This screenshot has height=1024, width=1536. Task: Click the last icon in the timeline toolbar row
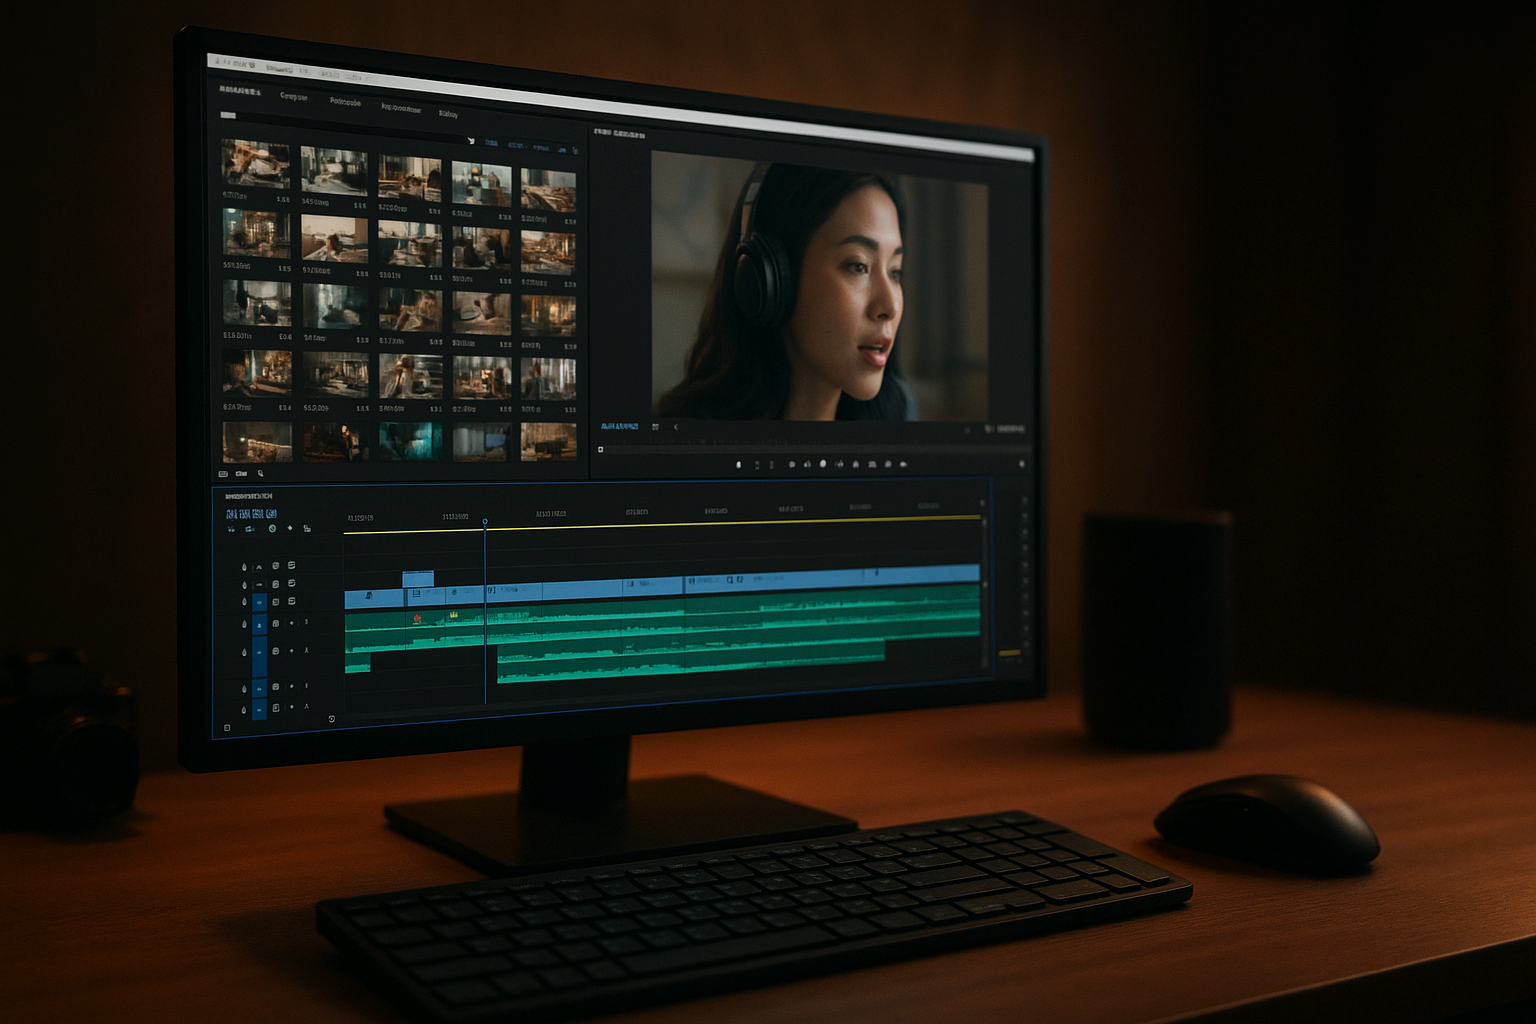click(x=307, y=528)
